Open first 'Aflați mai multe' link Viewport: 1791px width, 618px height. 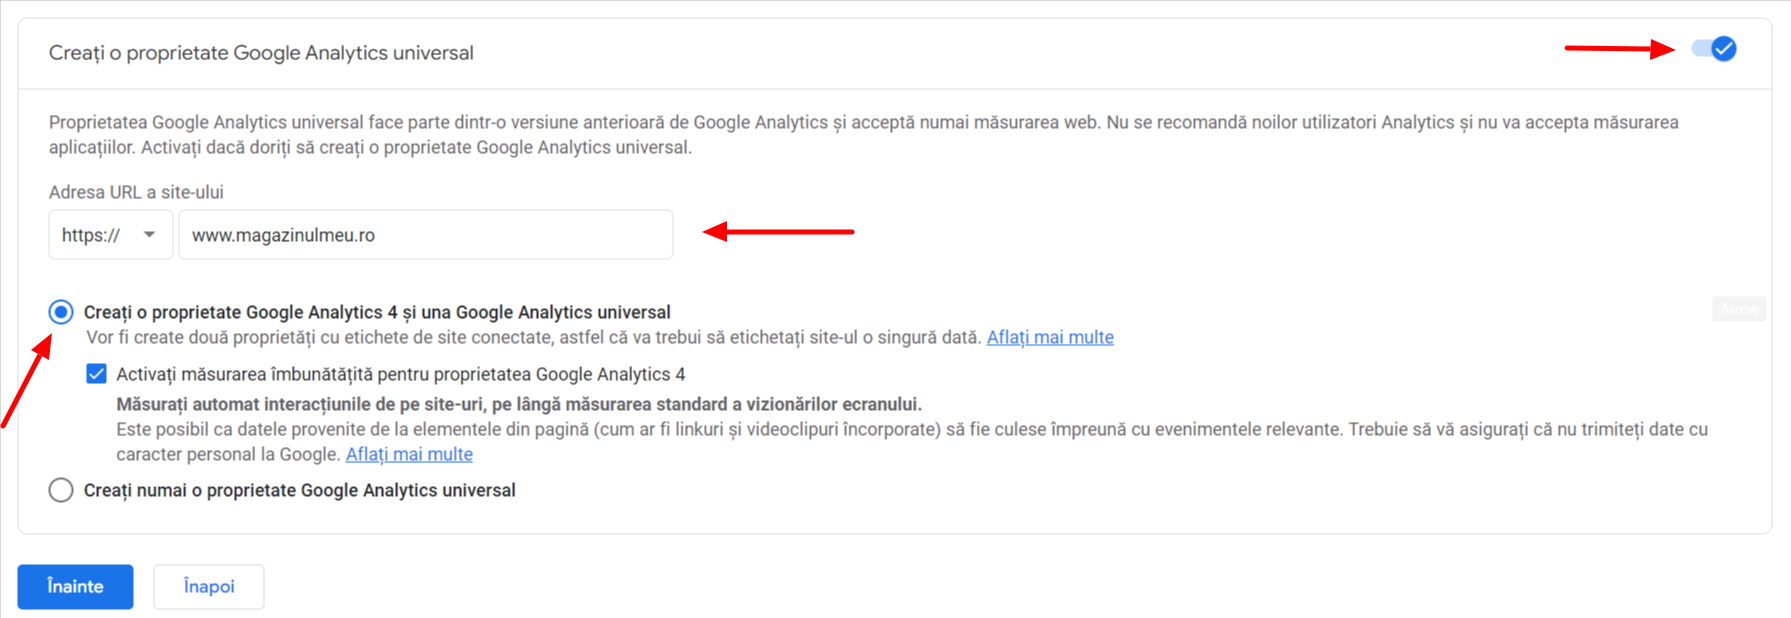click(1049, 337)
